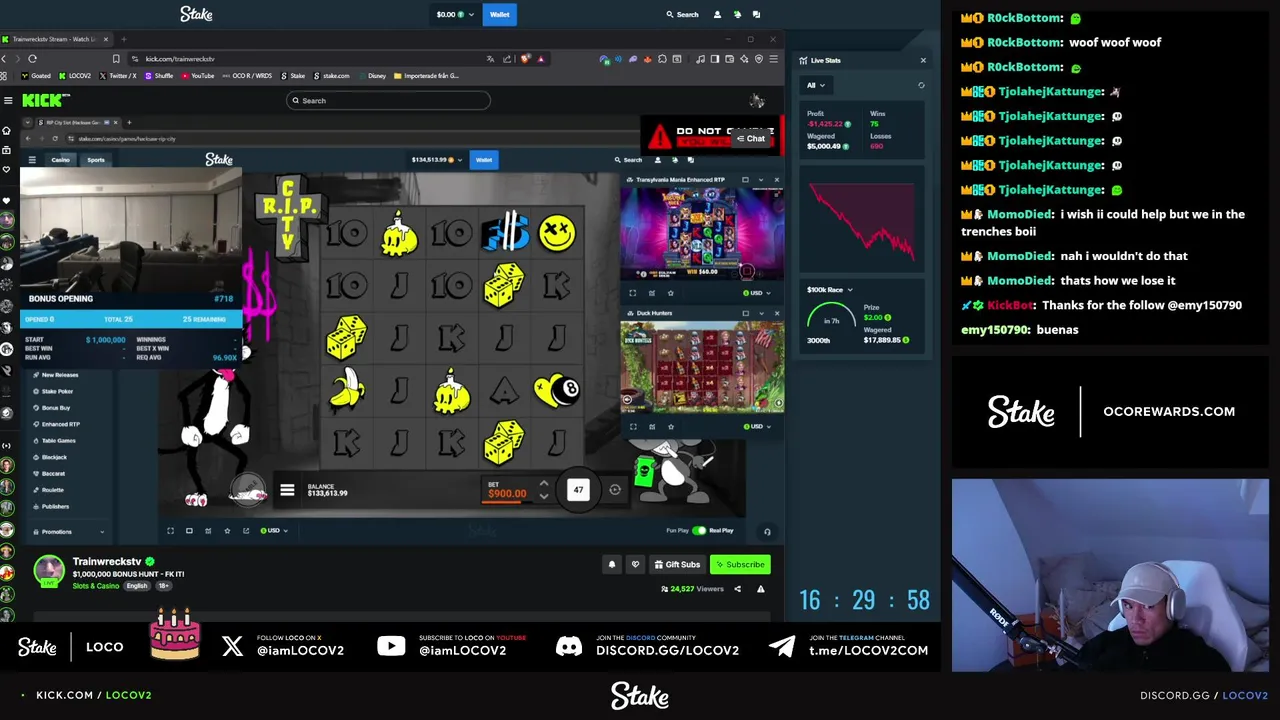1280x720 pixels.
Task: Open the Chat panel button
Action: [750, 139]
